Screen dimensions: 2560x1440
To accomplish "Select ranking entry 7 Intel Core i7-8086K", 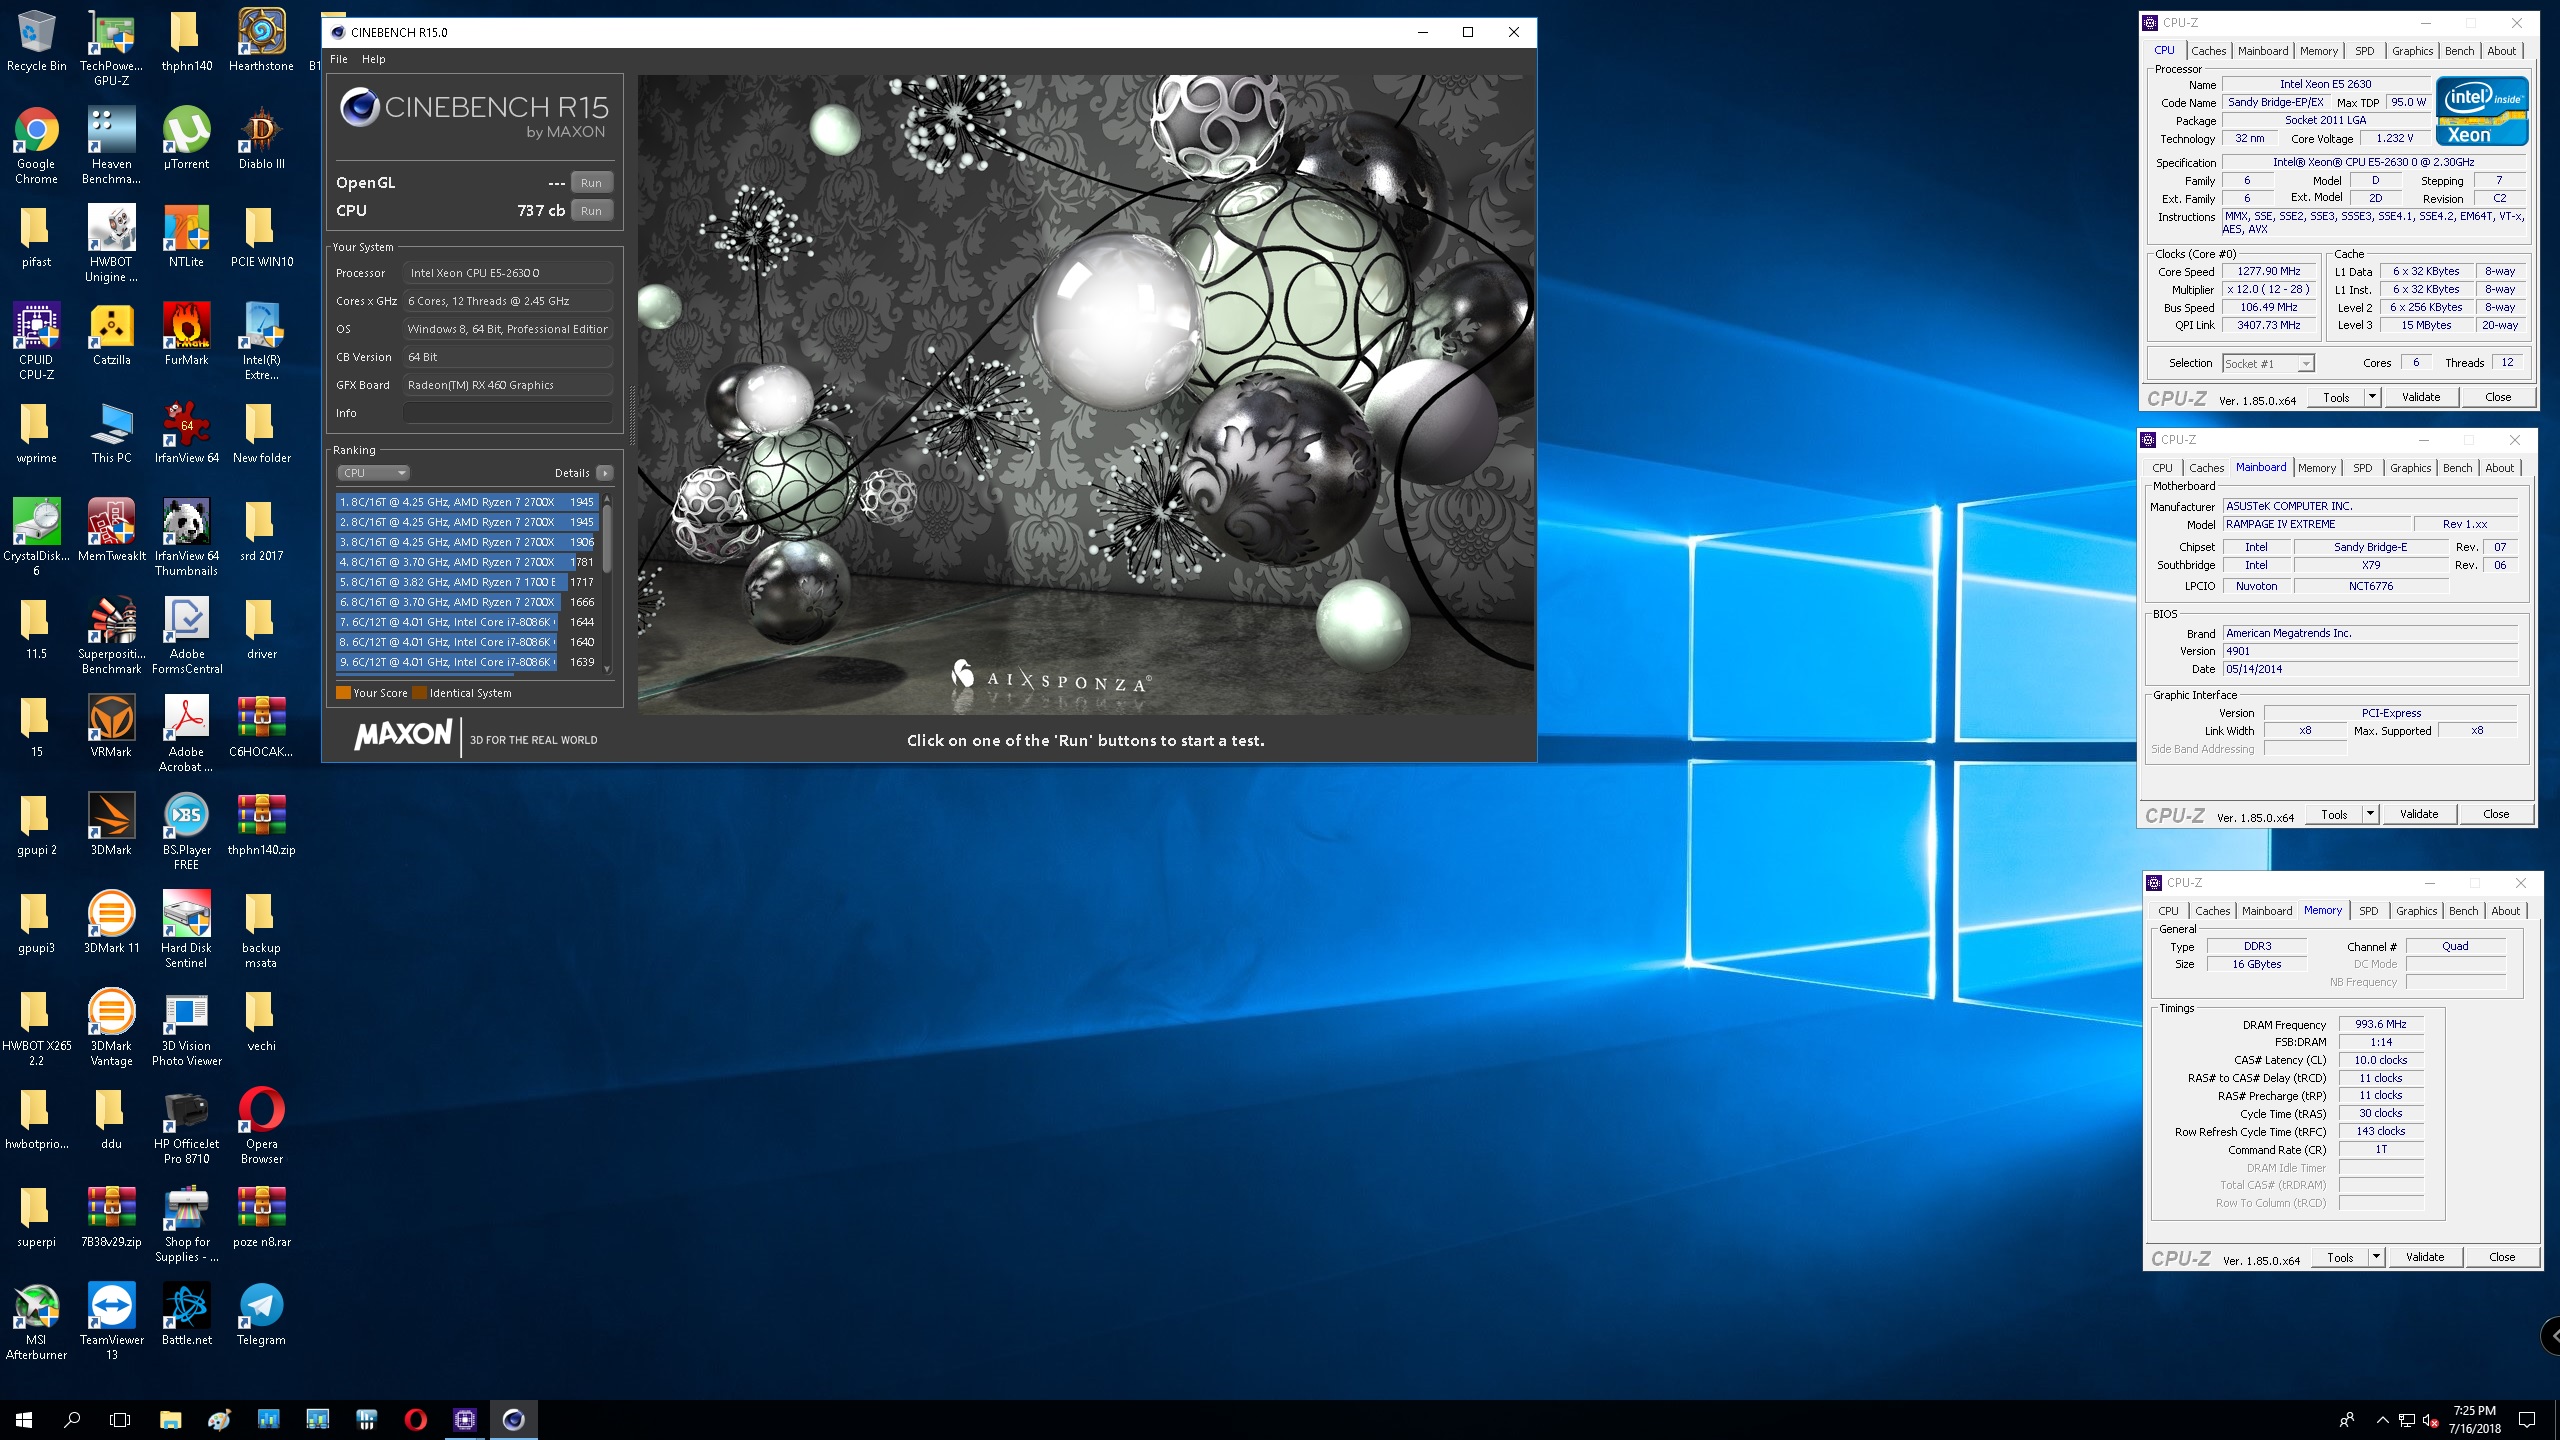I will tap(467, 622).
